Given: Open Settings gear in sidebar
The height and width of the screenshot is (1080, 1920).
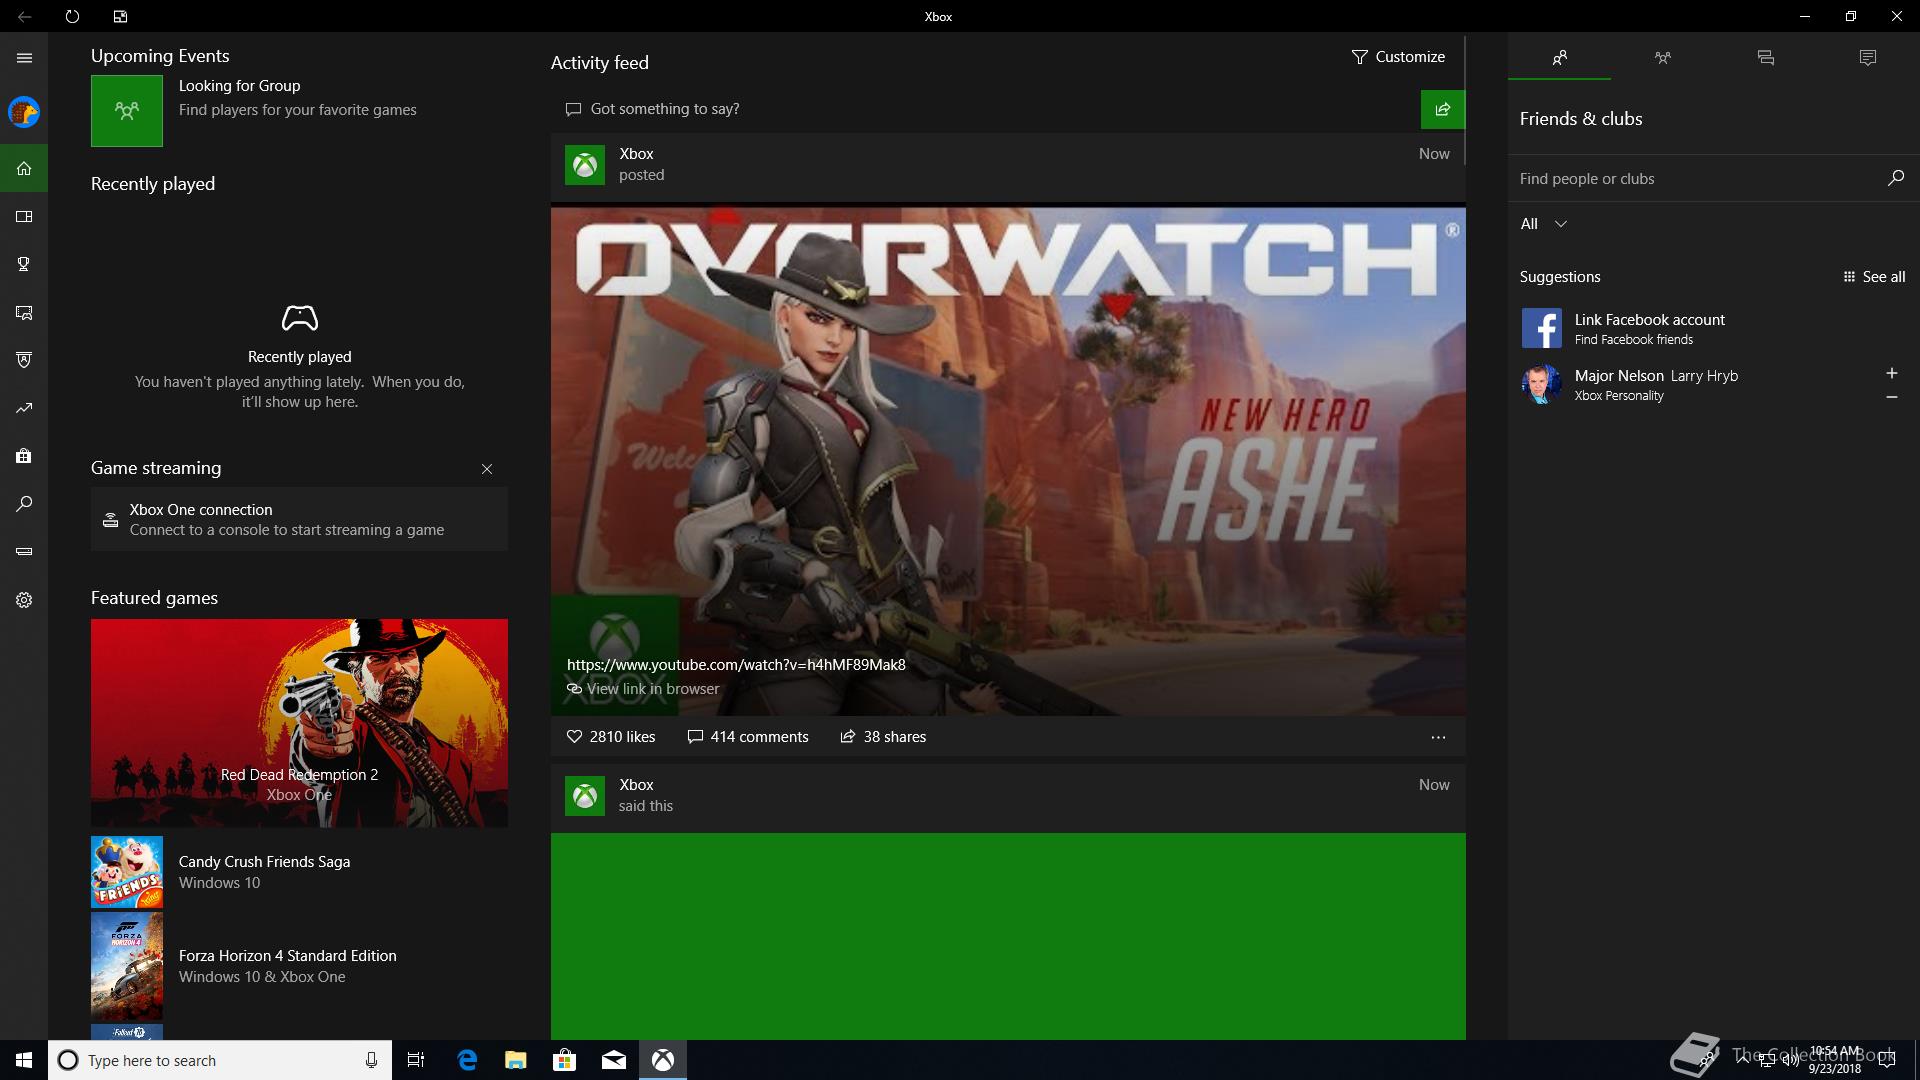Looking at the screenshot, I should click(24, 600).
